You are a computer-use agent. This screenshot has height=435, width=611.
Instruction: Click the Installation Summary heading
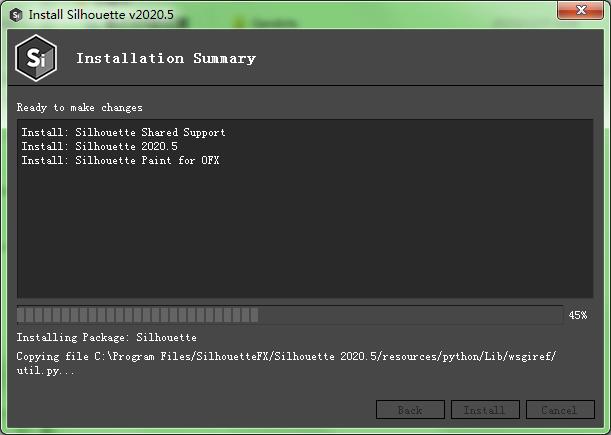pyautogui.click(x=166, y=58)
